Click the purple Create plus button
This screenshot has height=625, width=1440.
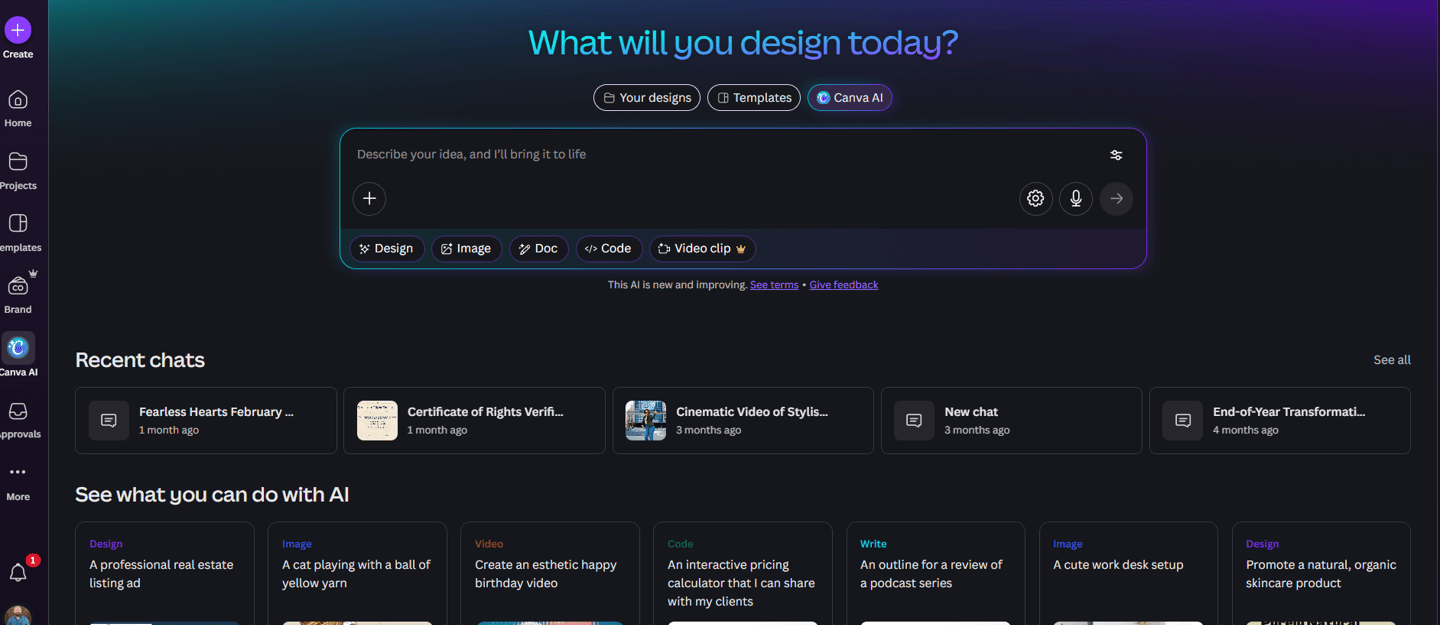pyautogui.click(x=18, y=30)
